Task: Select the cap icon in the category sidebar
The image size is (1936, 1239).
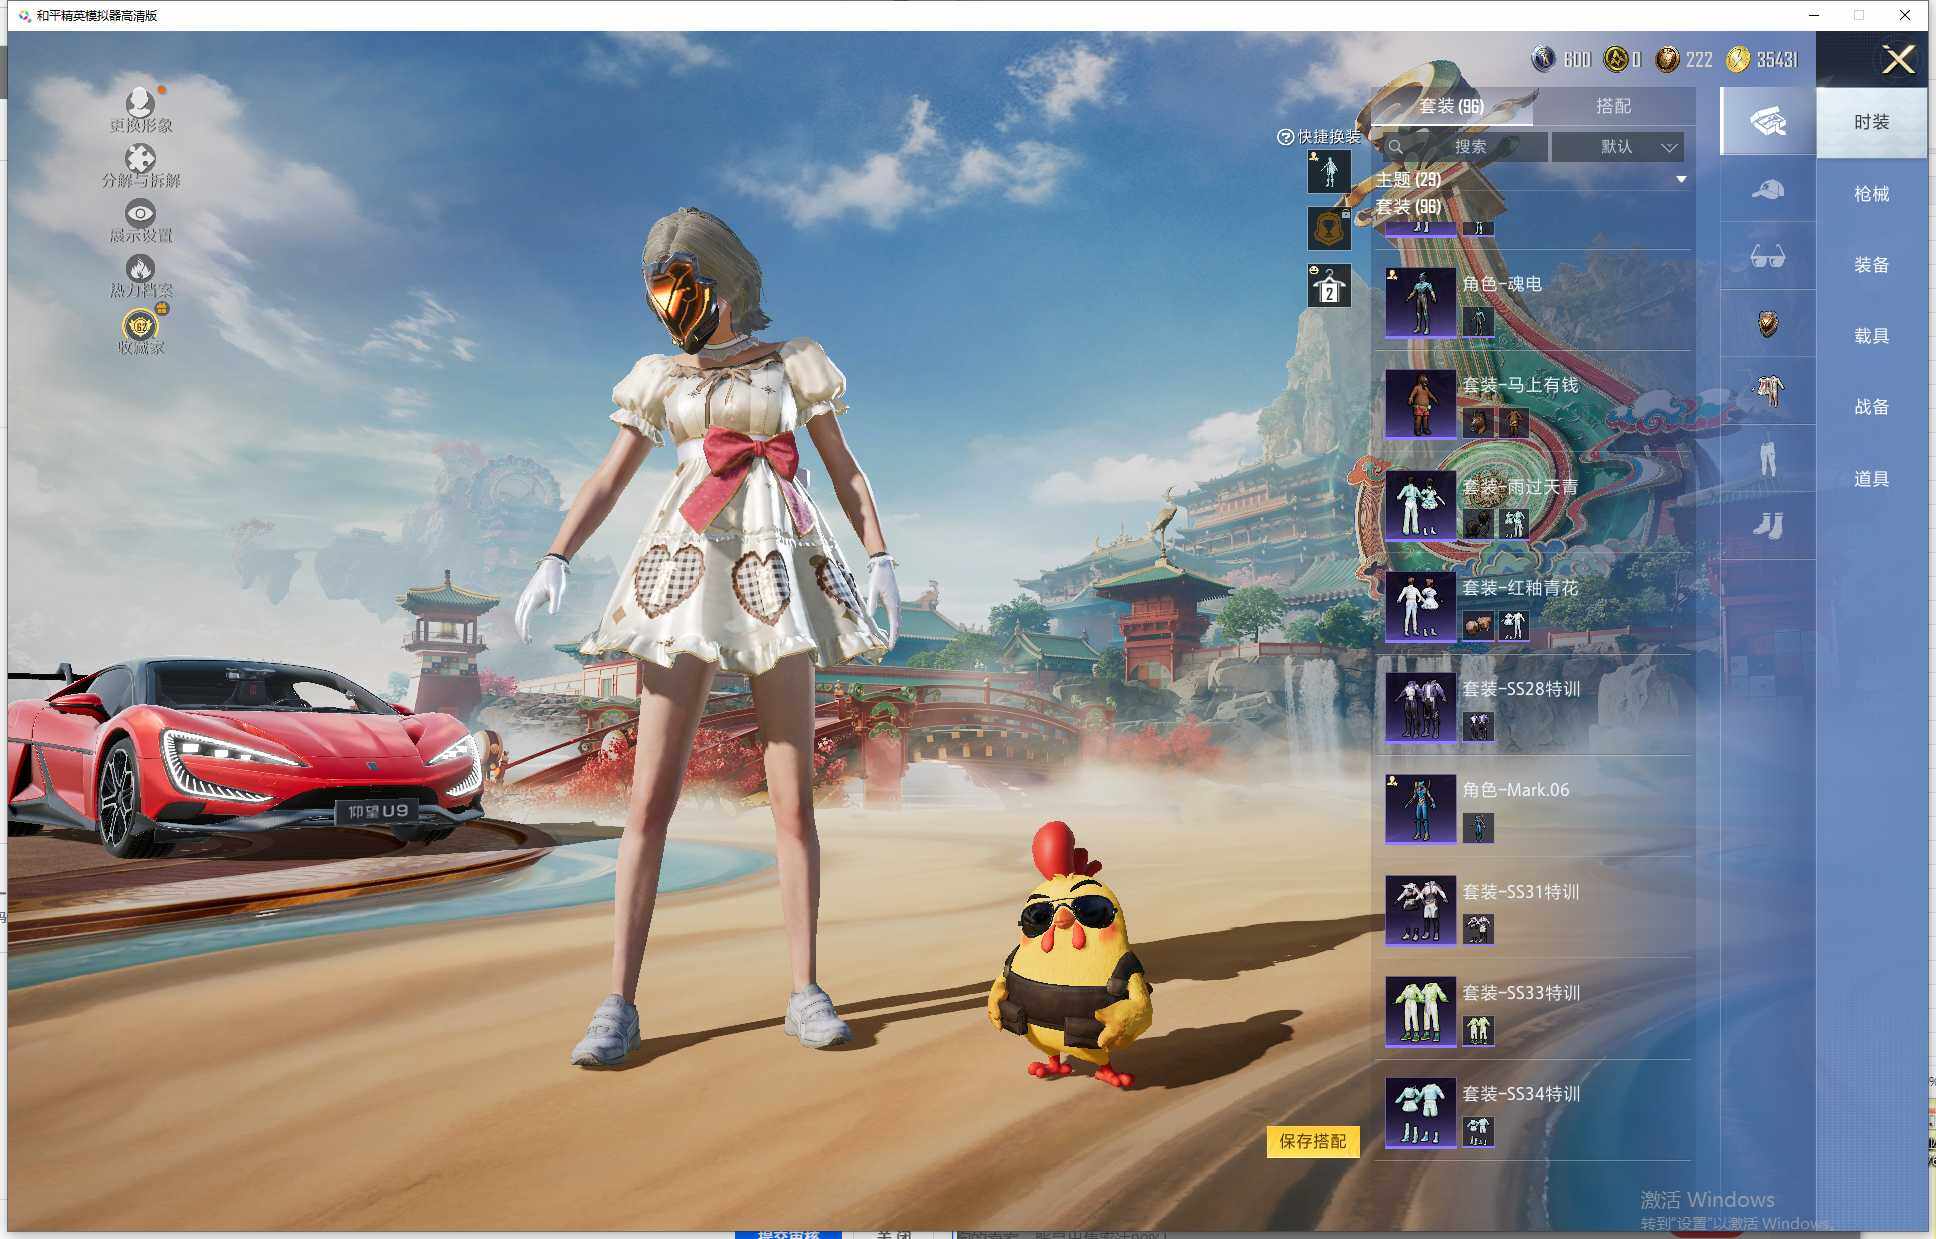Action: (1768, 190)
